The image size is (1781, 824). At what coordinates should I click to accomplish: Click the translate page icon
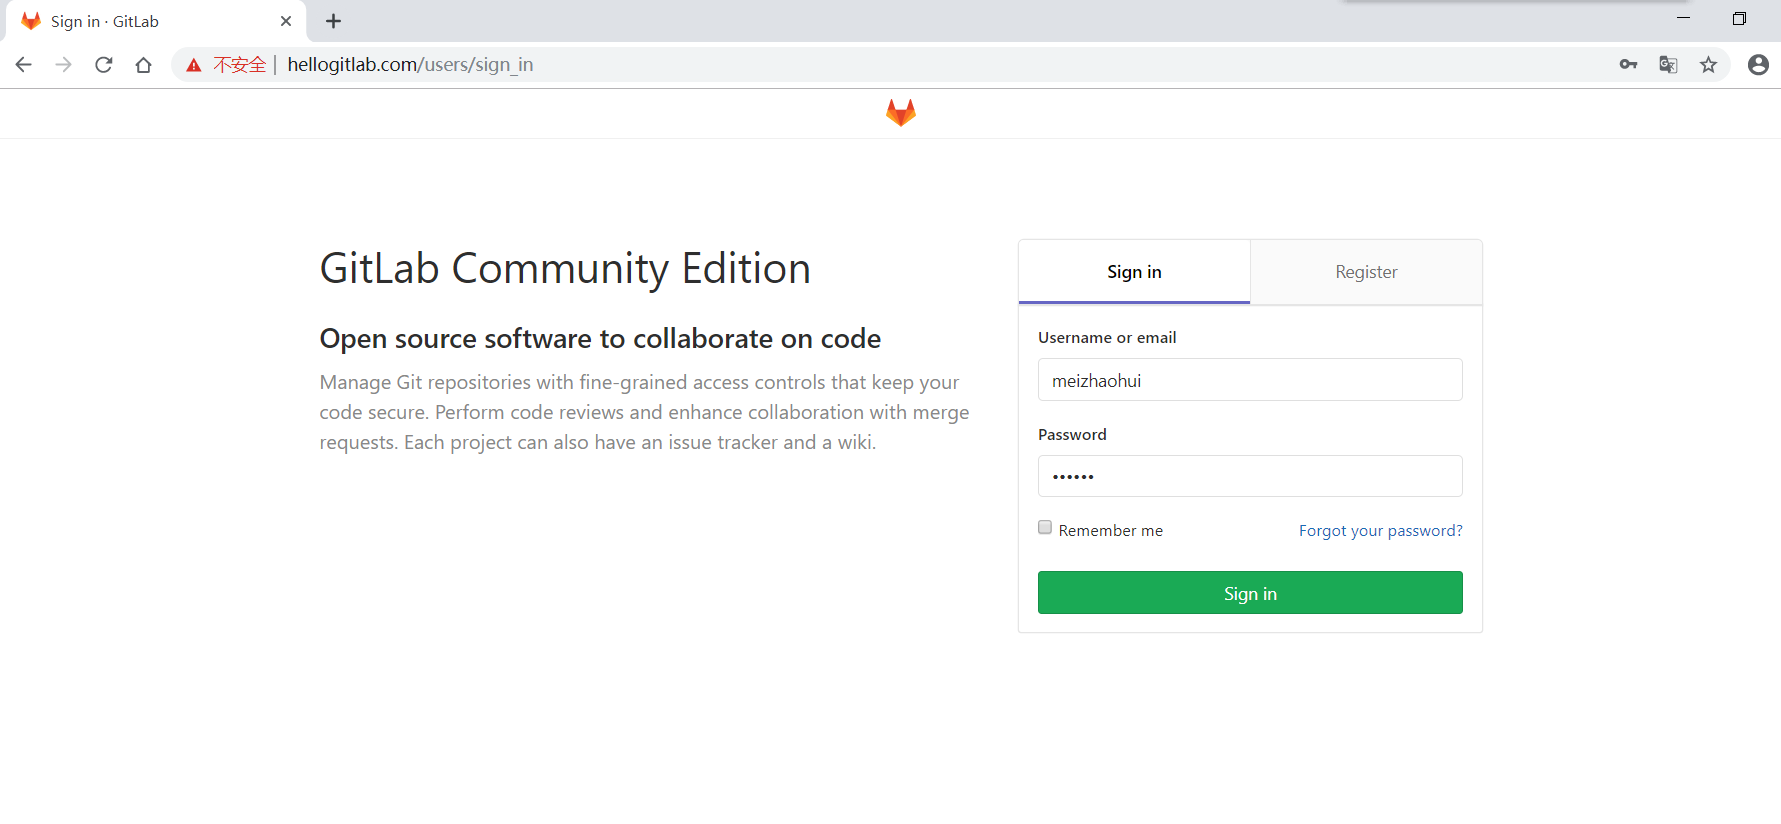(x=1668, y=65)
